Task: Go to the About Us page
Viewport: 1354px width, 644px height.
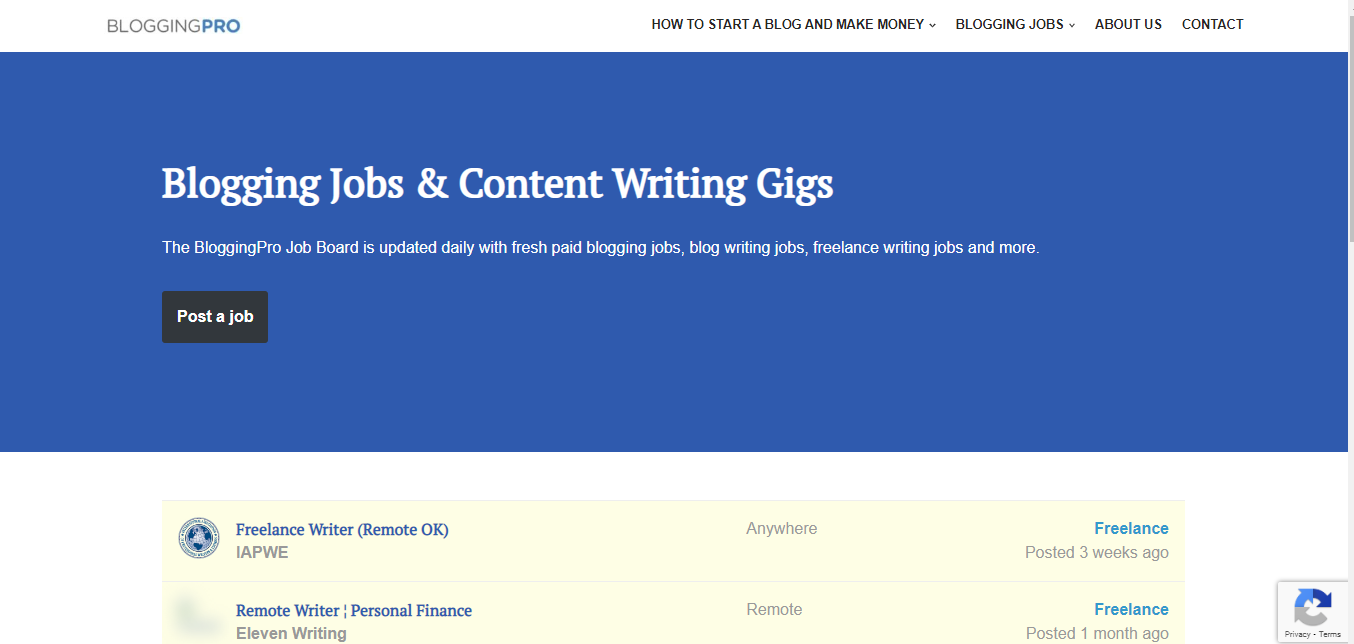Action: pos(1128,24)
